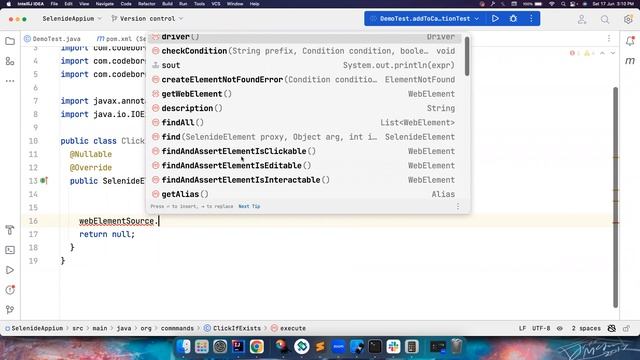Select findAndAssertElementIsInteractable() suggestion
Screen dimensions: 640x360
304,180
